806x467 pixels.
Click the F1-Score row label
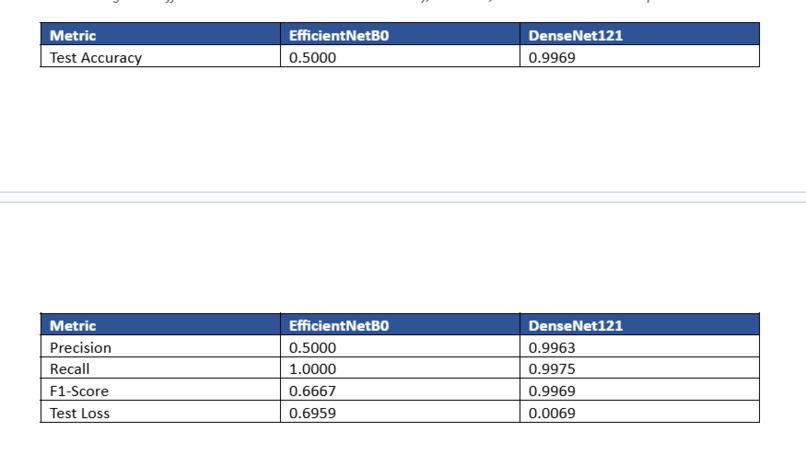pos(79,391)
